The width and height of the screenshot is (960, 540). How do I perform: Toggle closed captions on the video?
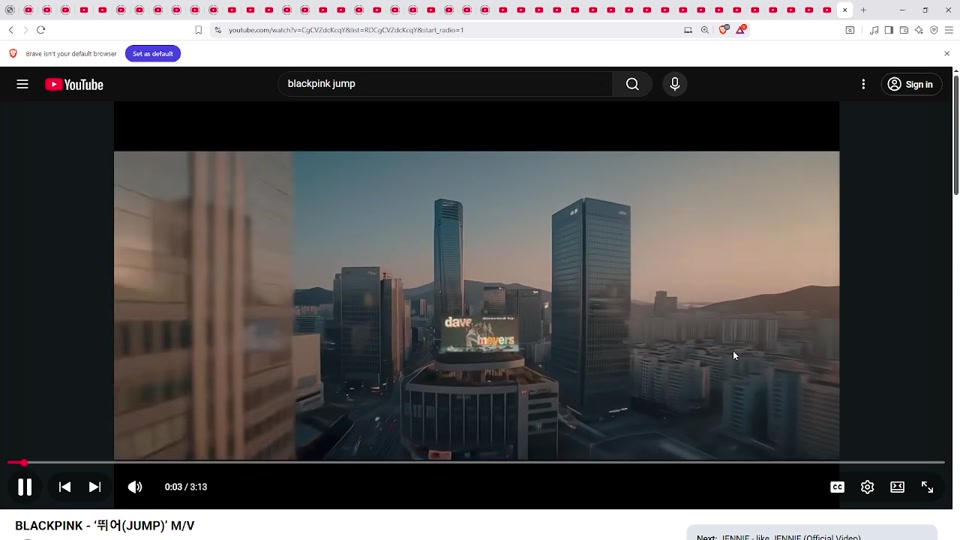(x=837, y=487)
